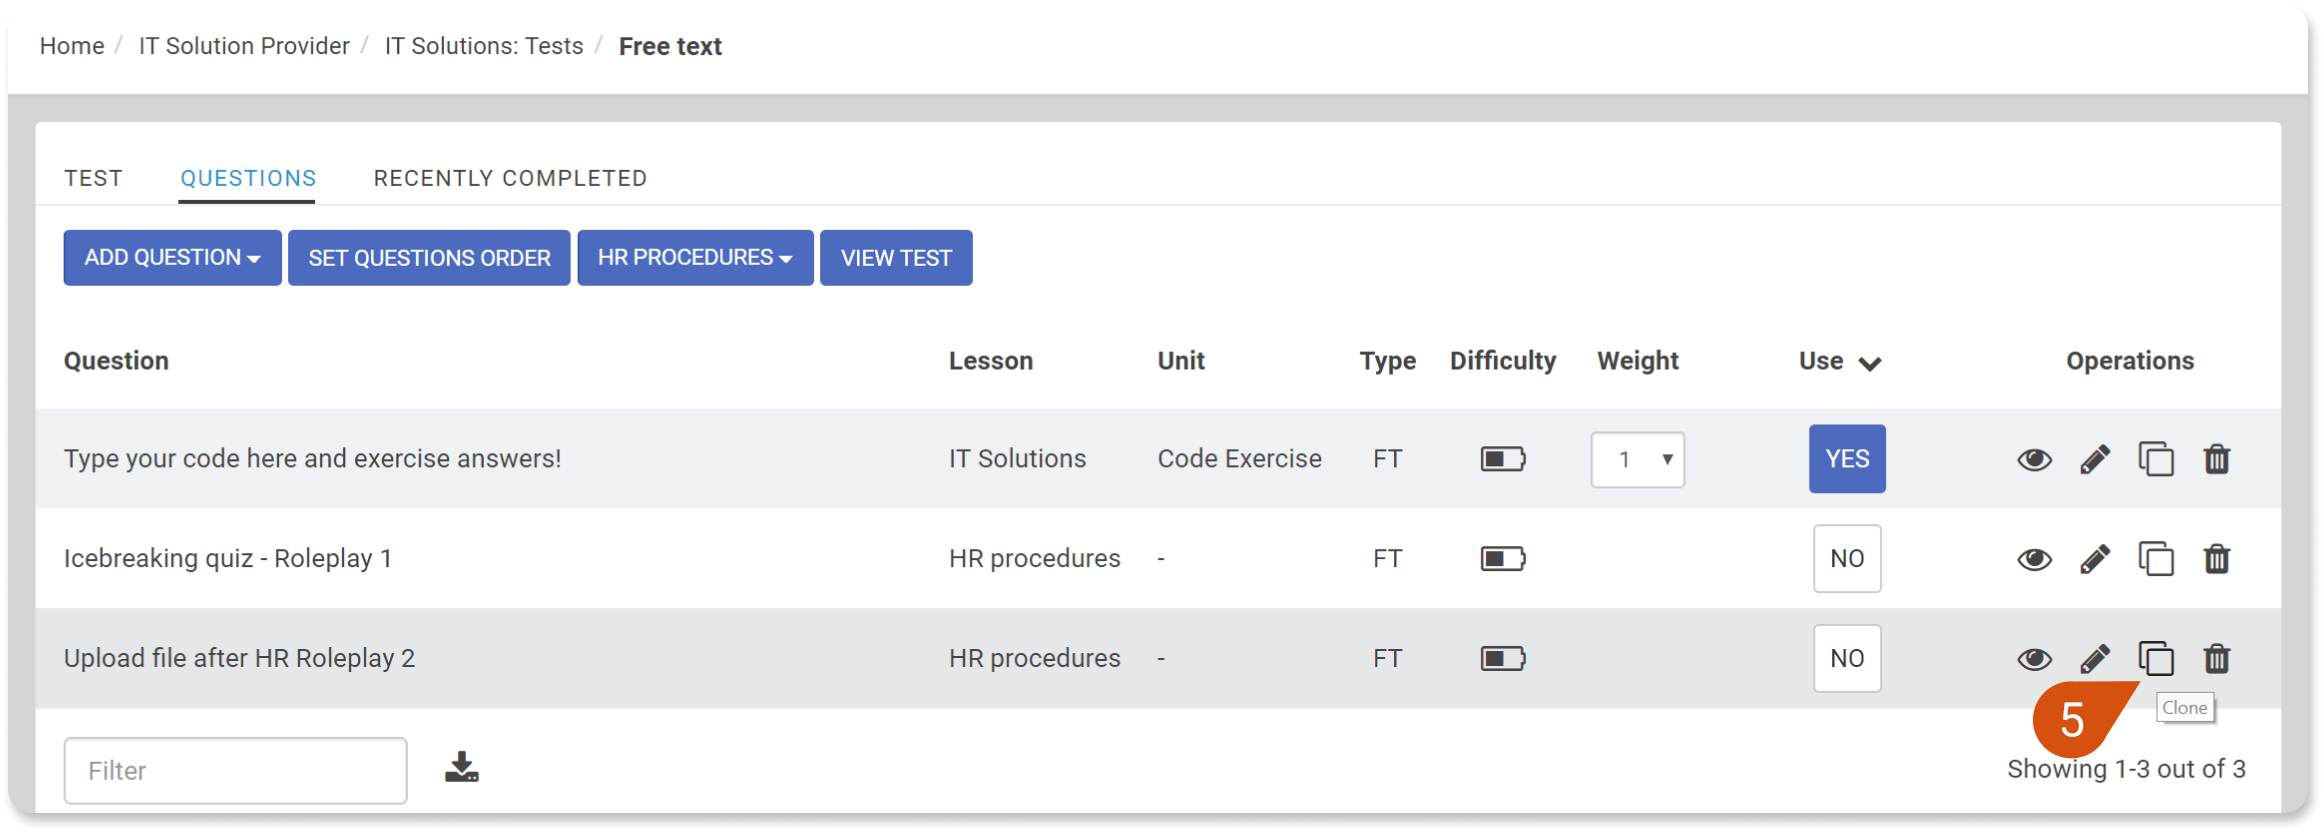Clone the Upload file after HR Roleplay 2 question
Image resolution: width=2324 pixels, height=833 pixels.
point(2156,659)
